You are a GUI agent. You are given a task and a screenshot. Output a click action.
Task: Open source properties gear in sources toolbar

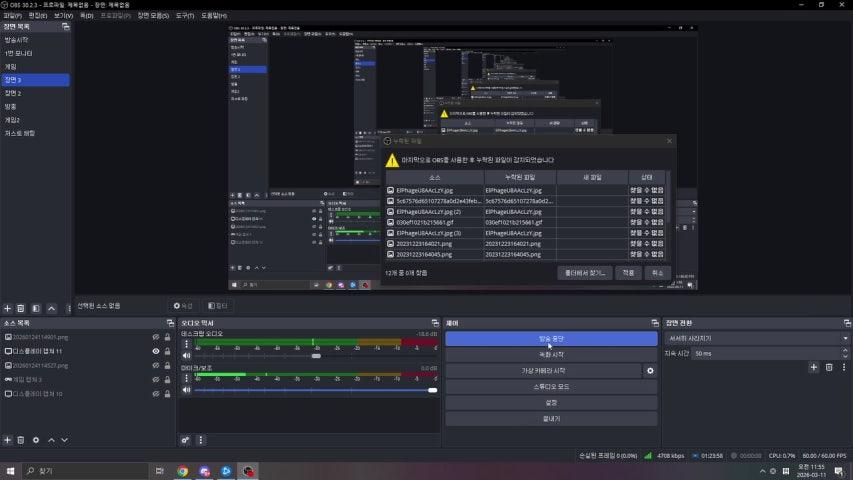[36, 439]
